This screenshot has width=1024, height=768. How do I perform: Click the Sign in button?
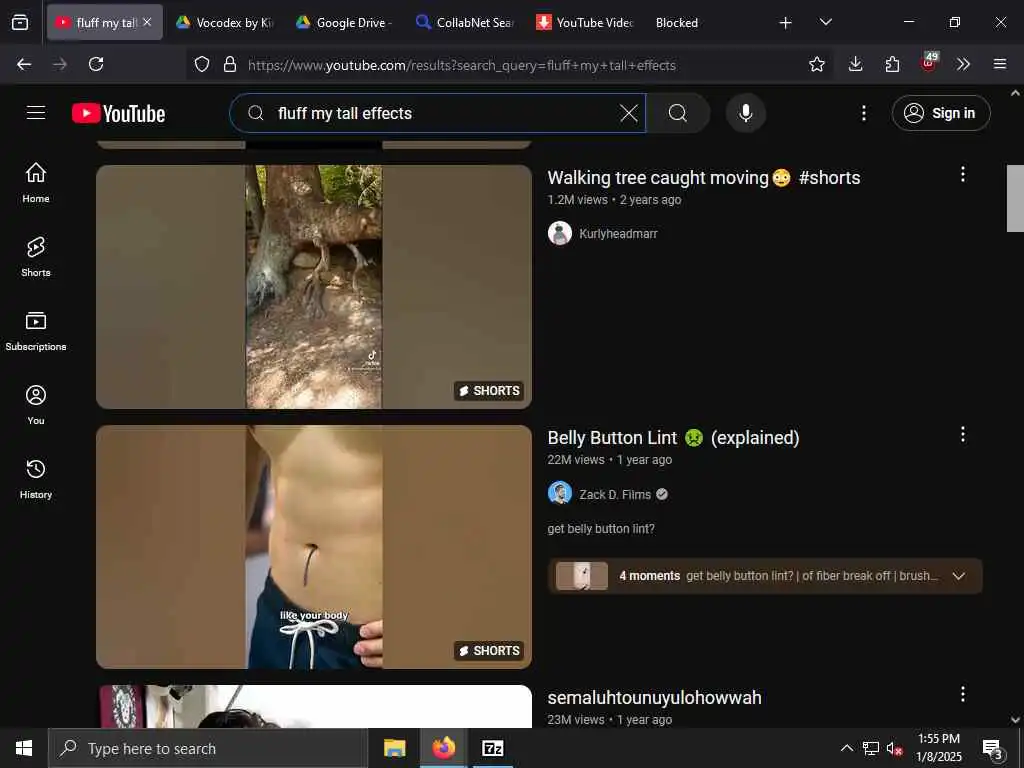click(941, 113)
